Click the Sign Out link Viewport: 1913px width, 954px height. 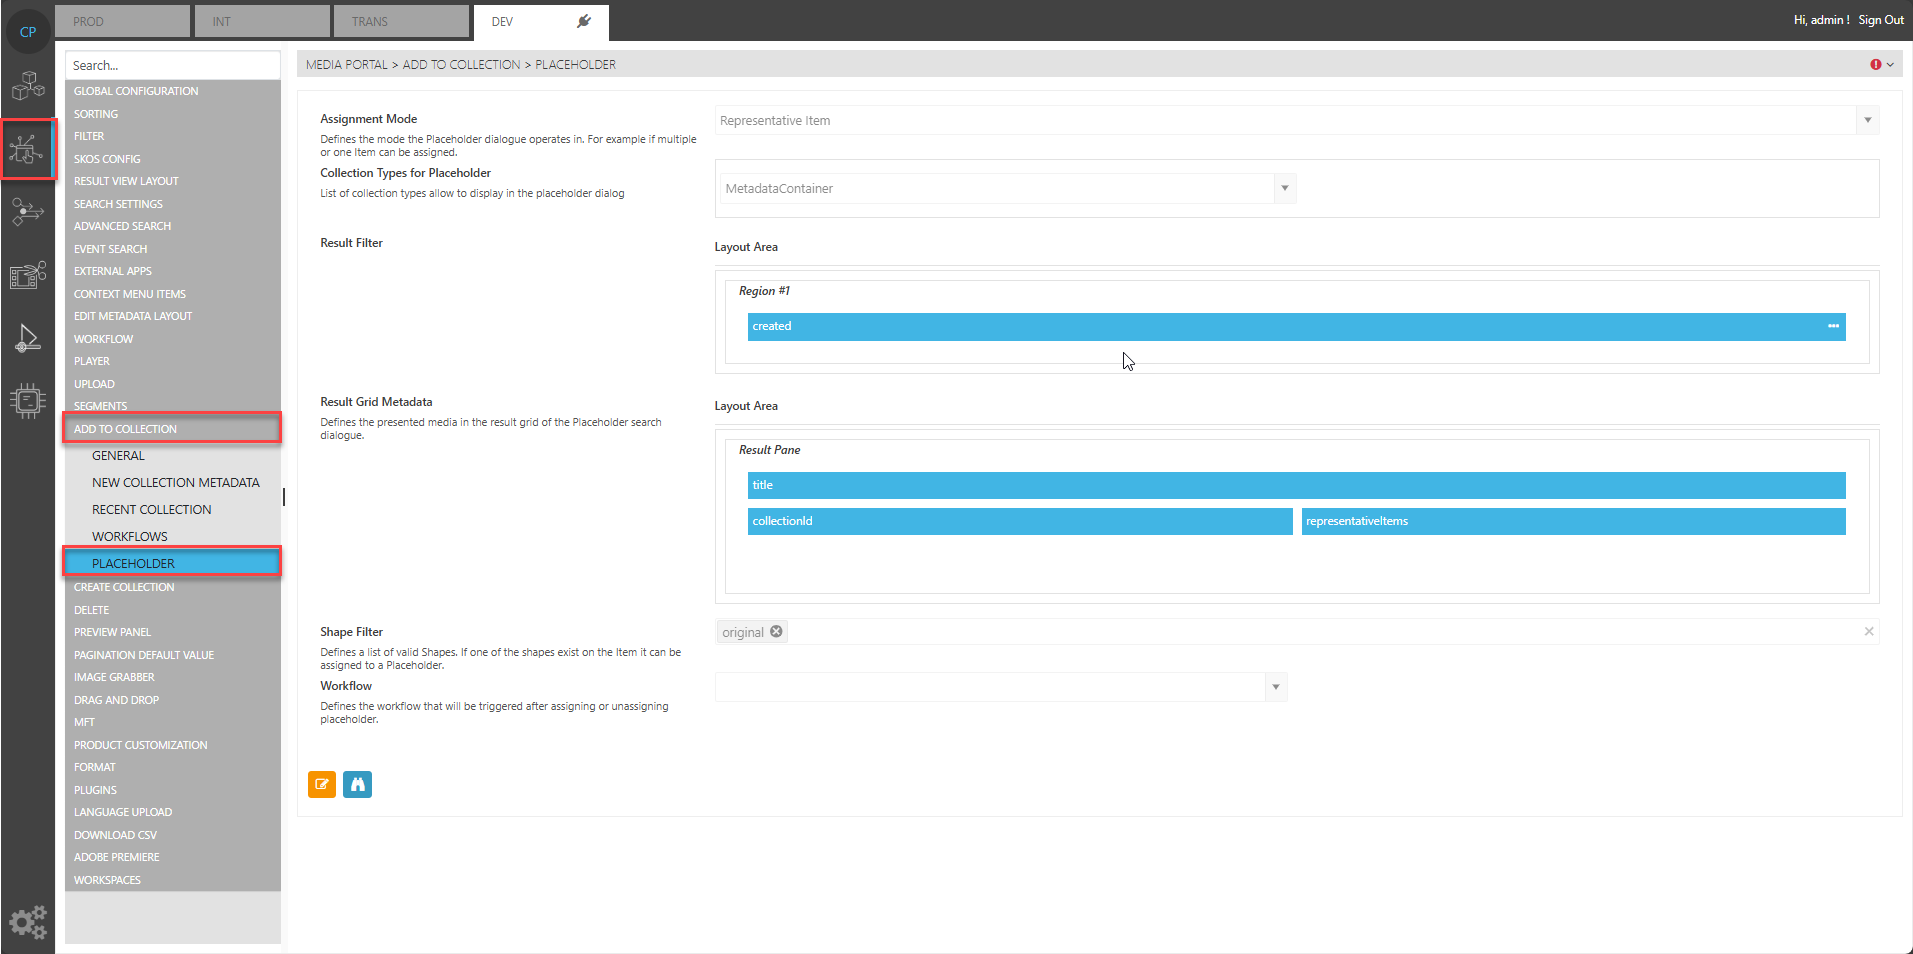pos(1880,20)
